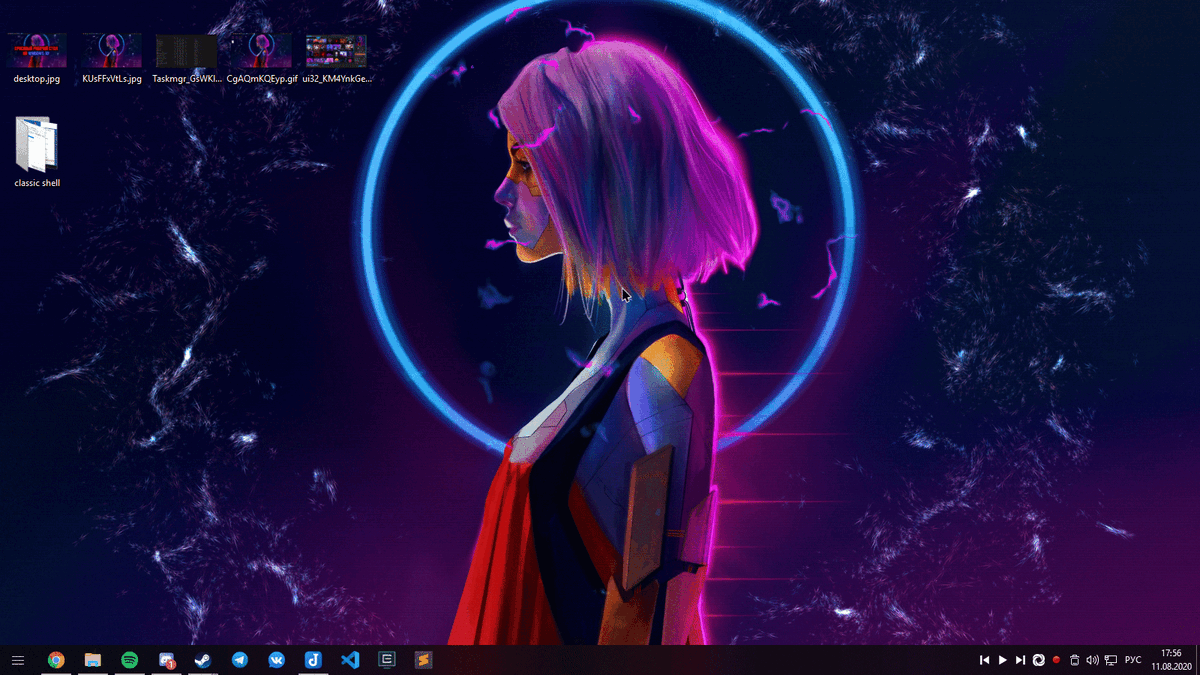Click the desktop.jpg file name
Screen dimensions: 1200x675
tap(37, 78)
